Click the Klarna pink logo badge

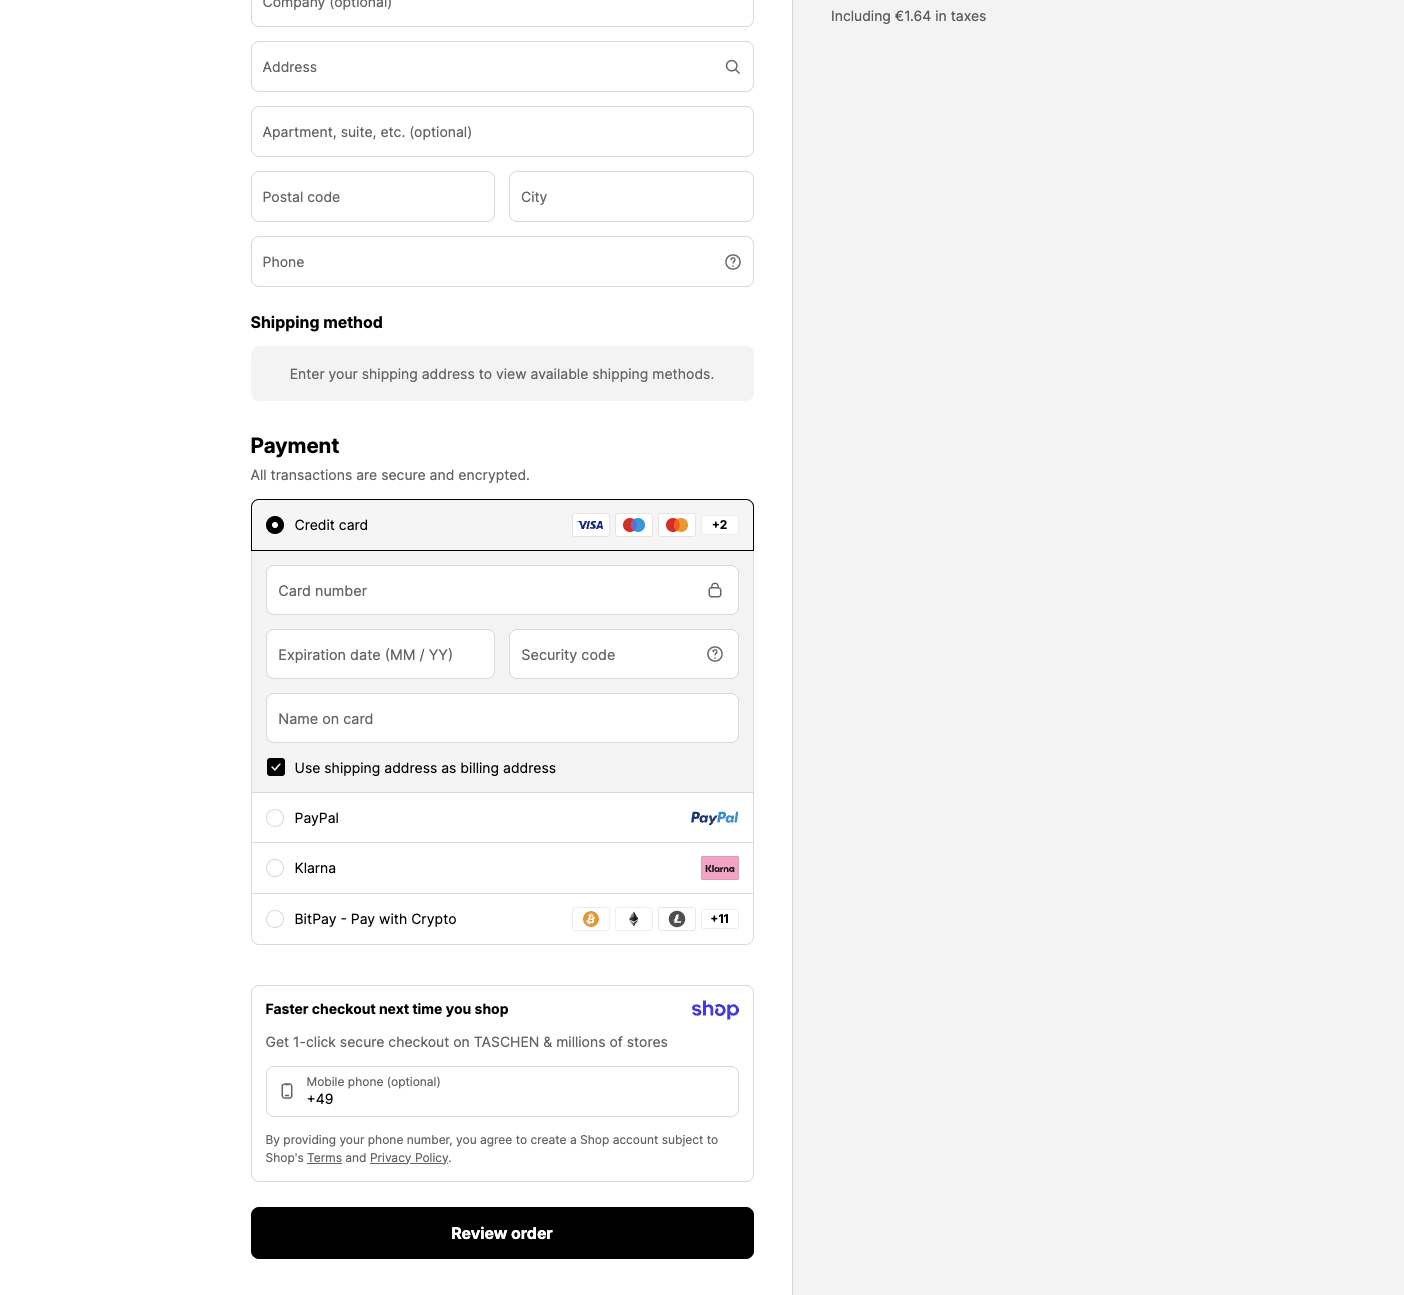[x=720, y=868]
